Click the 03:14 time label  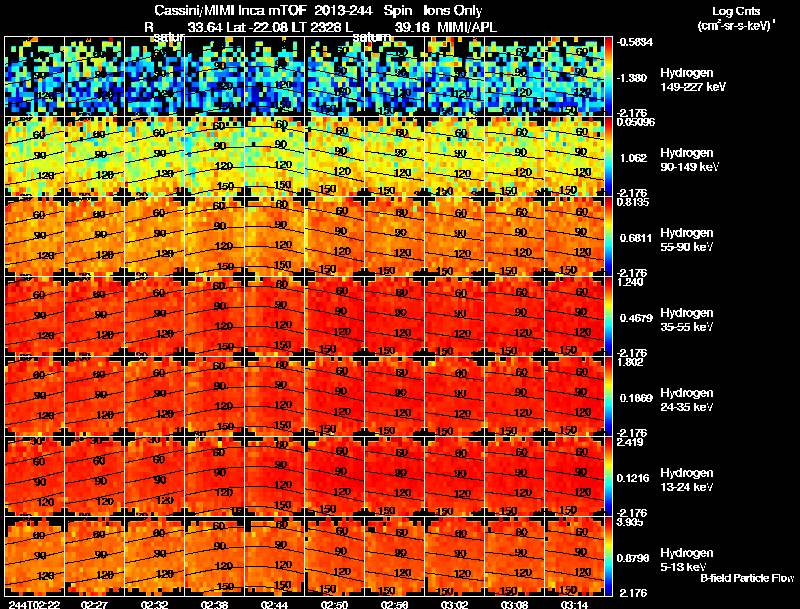(574, 604)
